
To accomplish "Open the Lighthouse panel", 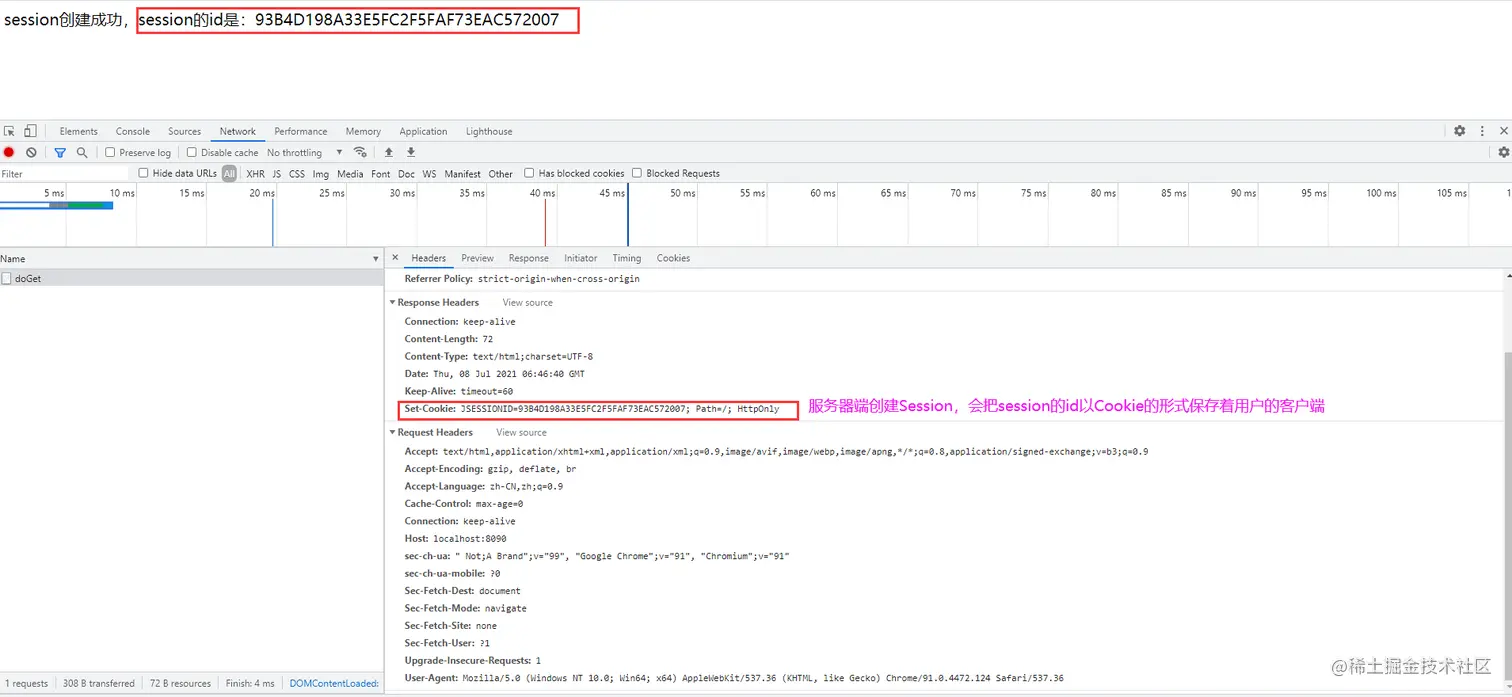I will coord(489,131).
